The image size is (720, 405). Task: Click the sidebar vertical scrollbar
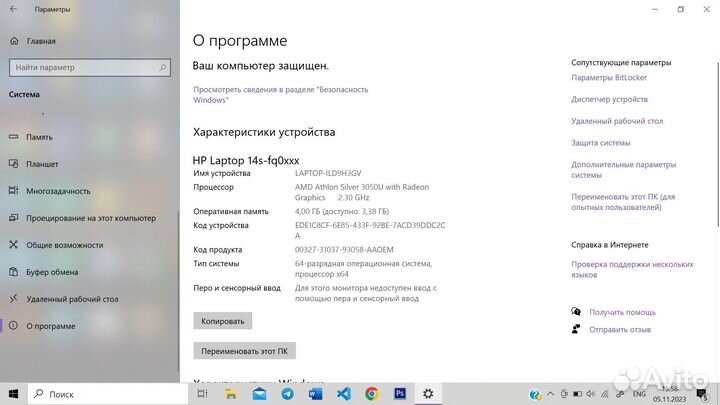(178, 290)
